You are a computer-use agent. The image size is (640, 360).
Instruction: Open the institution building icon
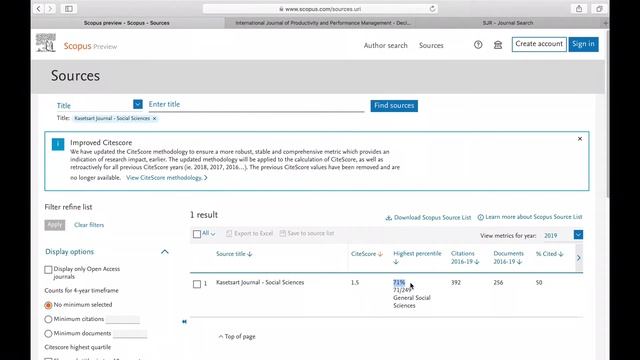tap(498, 45)
